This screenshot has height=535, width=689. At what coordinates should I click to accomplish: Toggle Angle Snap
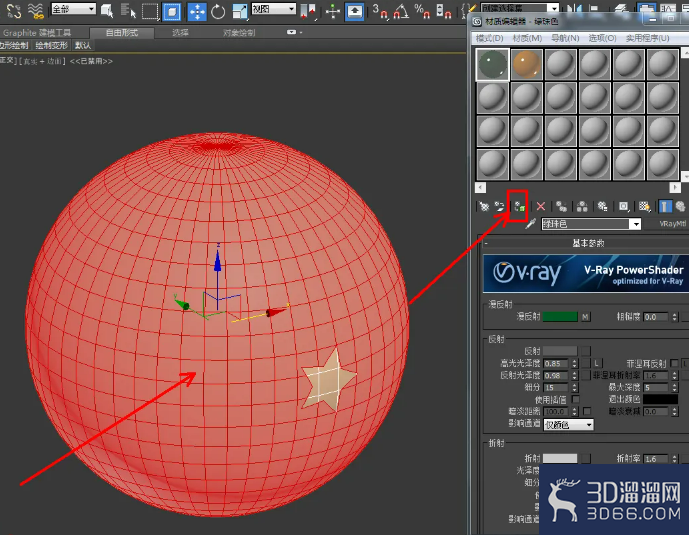pyautogui.click(x=401, y=11)
